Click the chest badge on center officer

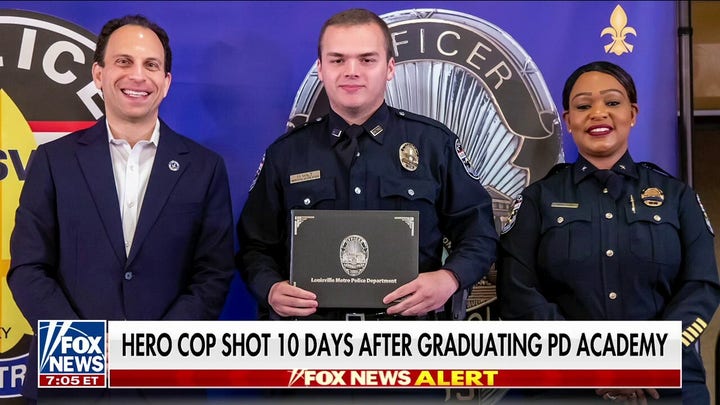point(409,157)
